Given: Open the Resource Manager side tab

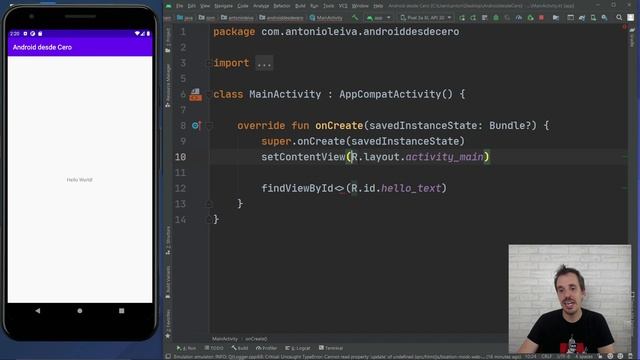Looking at the screenshot, I should click(x=168, y=86).
